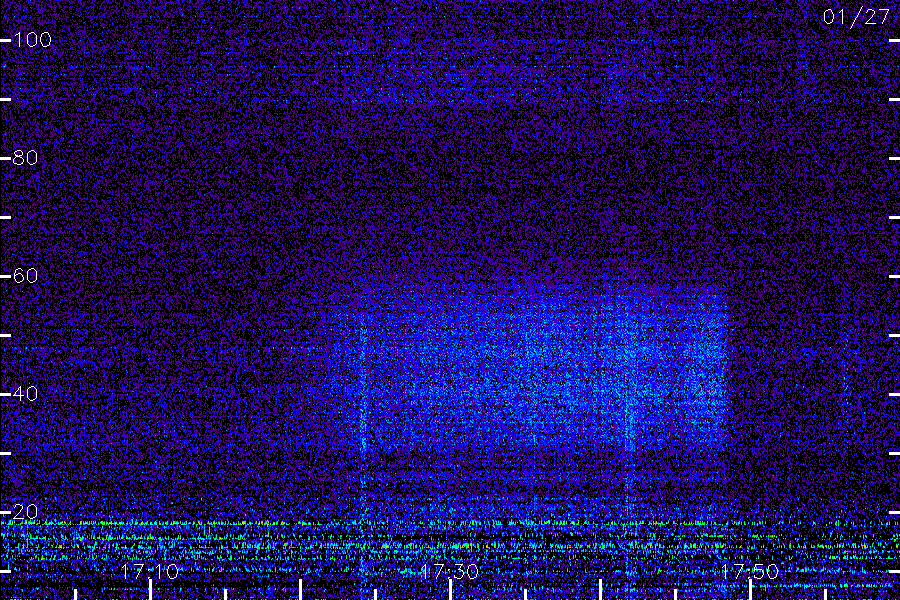Screen dimensions: 900x600
Task: Click the 17:30 time axis label
Action: pyautogui.click(x=449, y=571)
